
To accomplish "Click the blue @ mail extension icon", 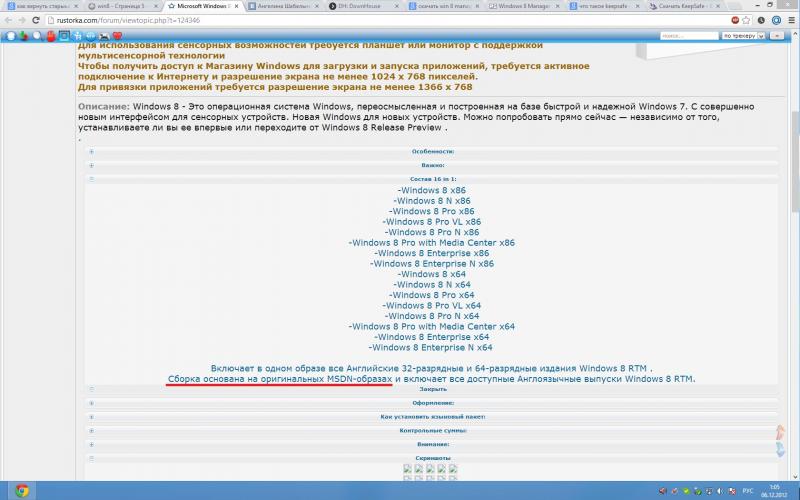I will coord(776,20).
